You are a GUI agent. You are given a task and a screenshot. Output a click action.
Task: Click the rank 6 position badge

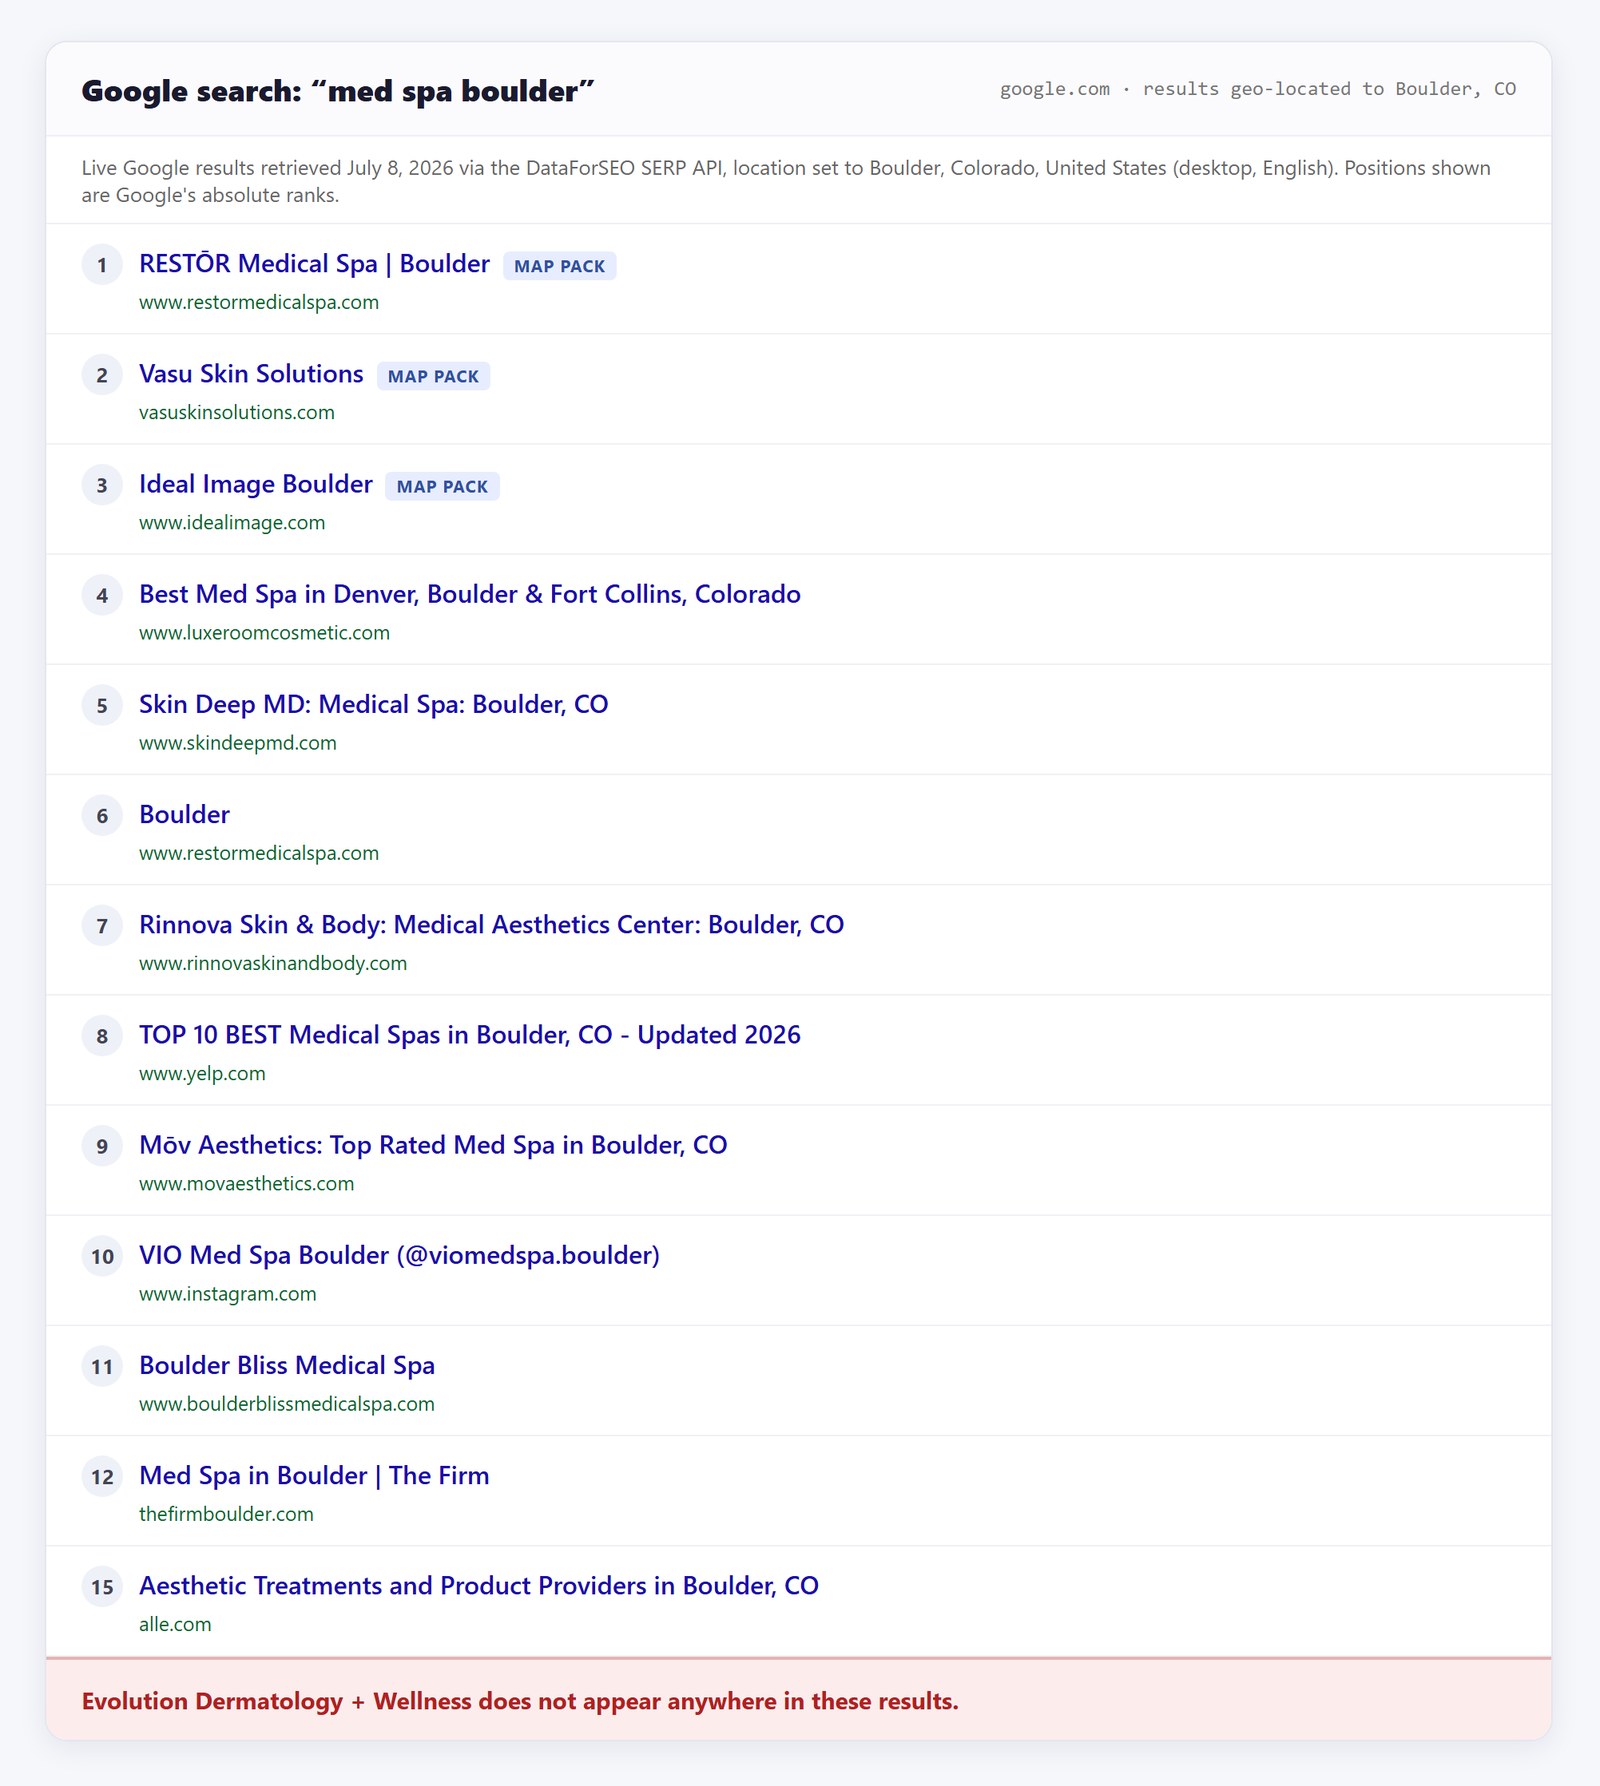coord(102,815)
